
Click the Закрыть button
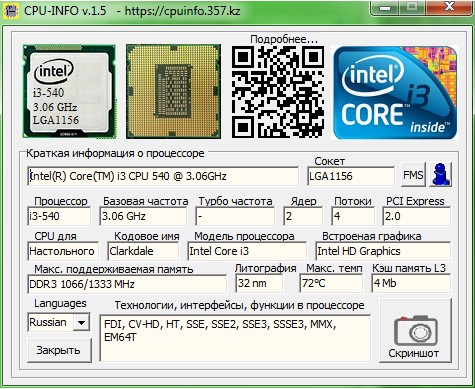59,350
